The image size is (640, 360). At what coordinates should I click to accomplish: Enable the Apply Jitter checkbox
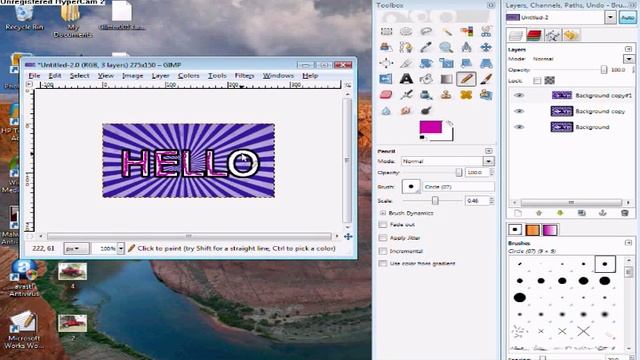click(383, 238)
